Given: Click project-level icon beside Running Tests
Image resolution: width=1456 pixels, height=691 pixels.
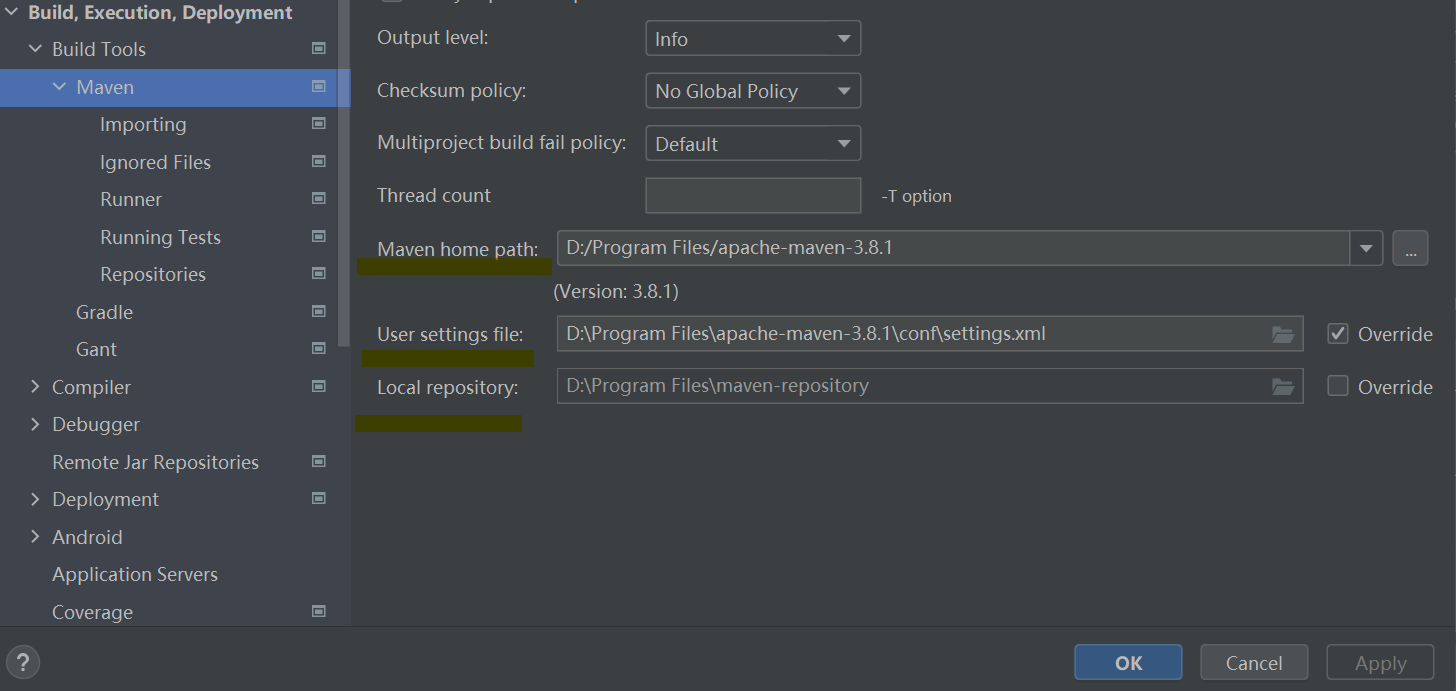Looking at the screenshot, I should tap(319, 236).
